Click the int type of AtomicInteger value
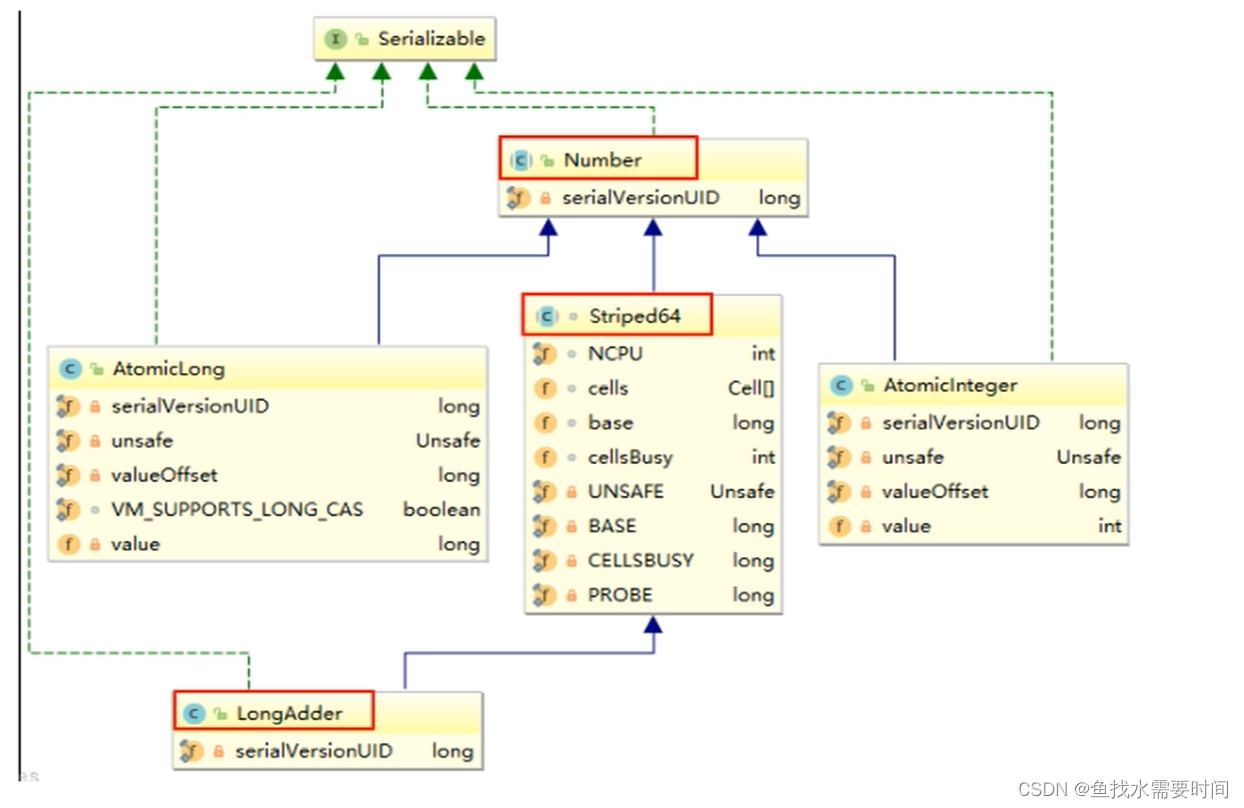The height and width of the screenshot is (808, 1244). coord(1110,526)
